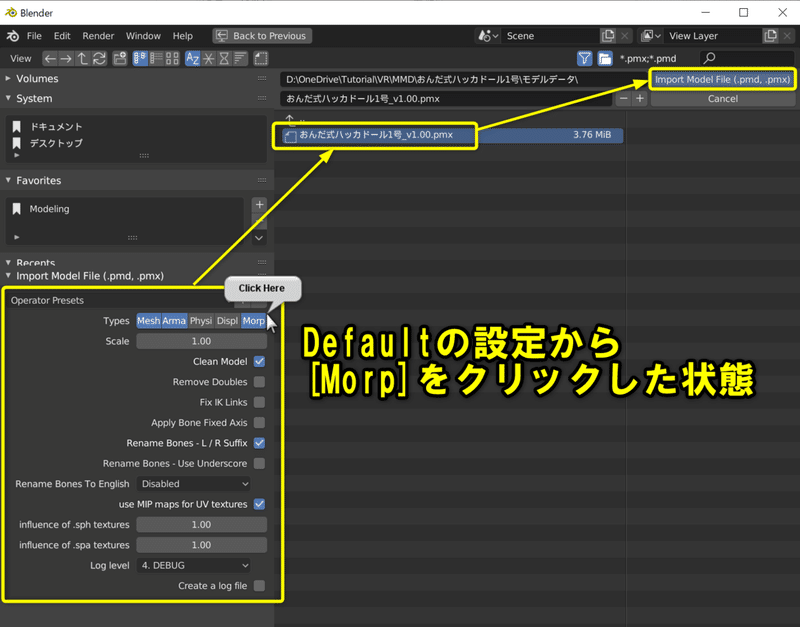Open the Scene browse dropdown icon
Screen dimensions: 800x627
(x=487, y=36)
